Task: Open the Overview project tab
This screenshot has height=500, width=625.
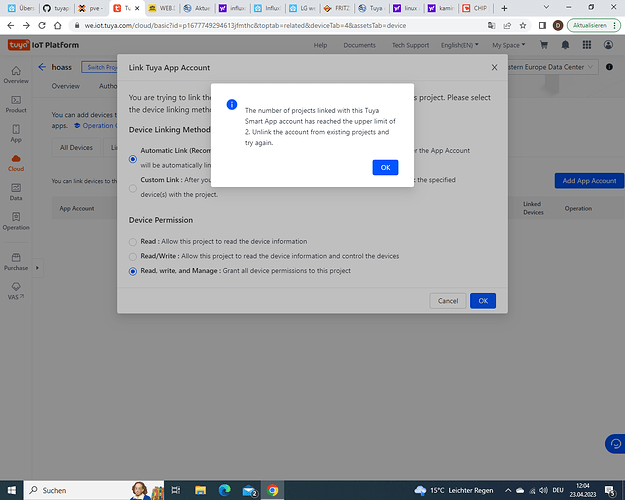Action: pyautogui.click(x=65, y=86)
